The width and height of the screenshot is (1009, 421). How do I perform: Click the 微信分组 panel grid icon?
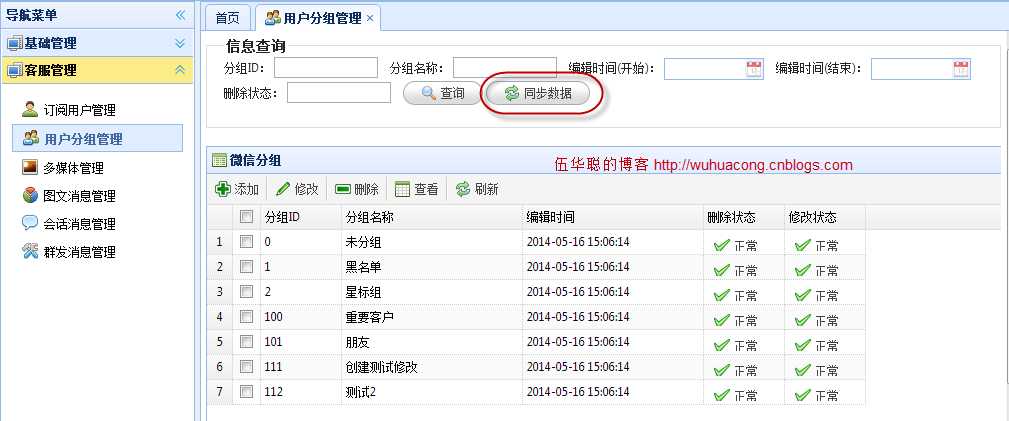(219, 160)
